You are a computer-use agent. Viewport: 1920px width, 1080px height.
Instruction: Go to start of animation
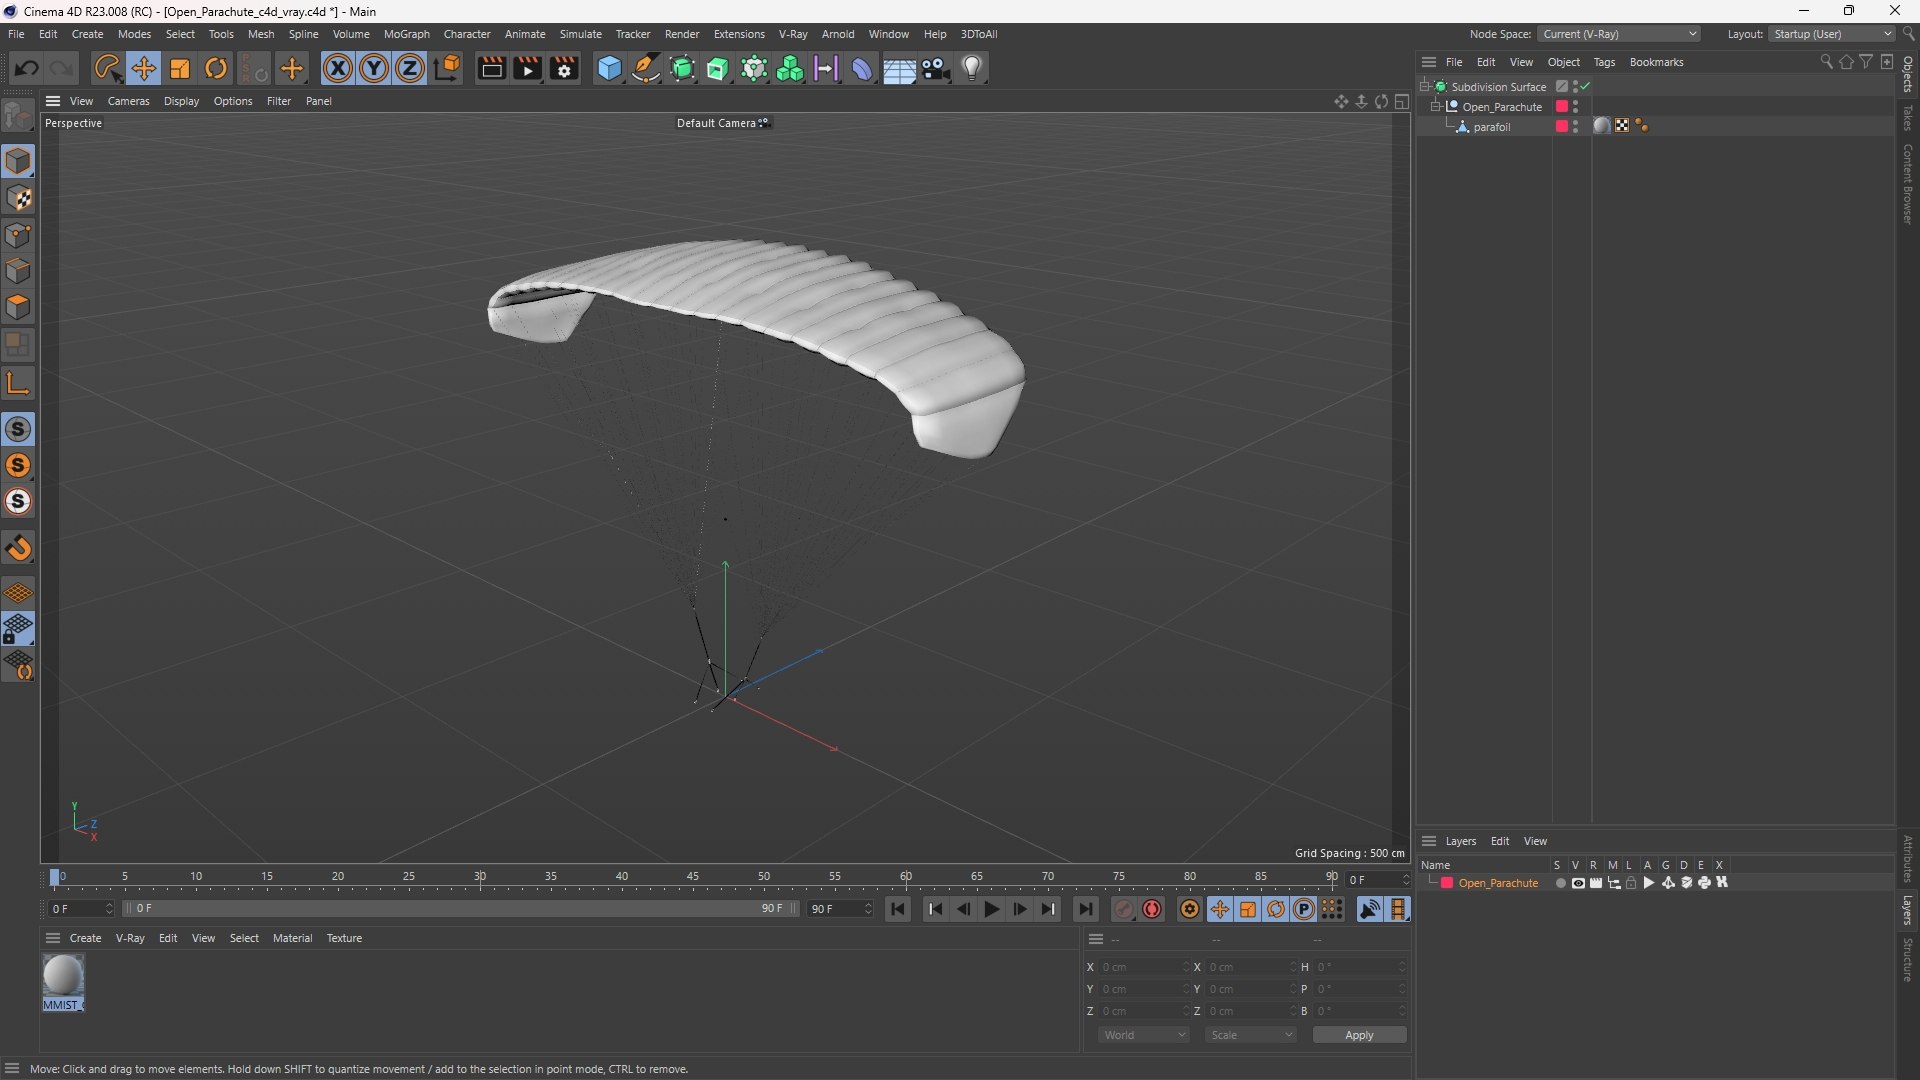tap(898, 909)
